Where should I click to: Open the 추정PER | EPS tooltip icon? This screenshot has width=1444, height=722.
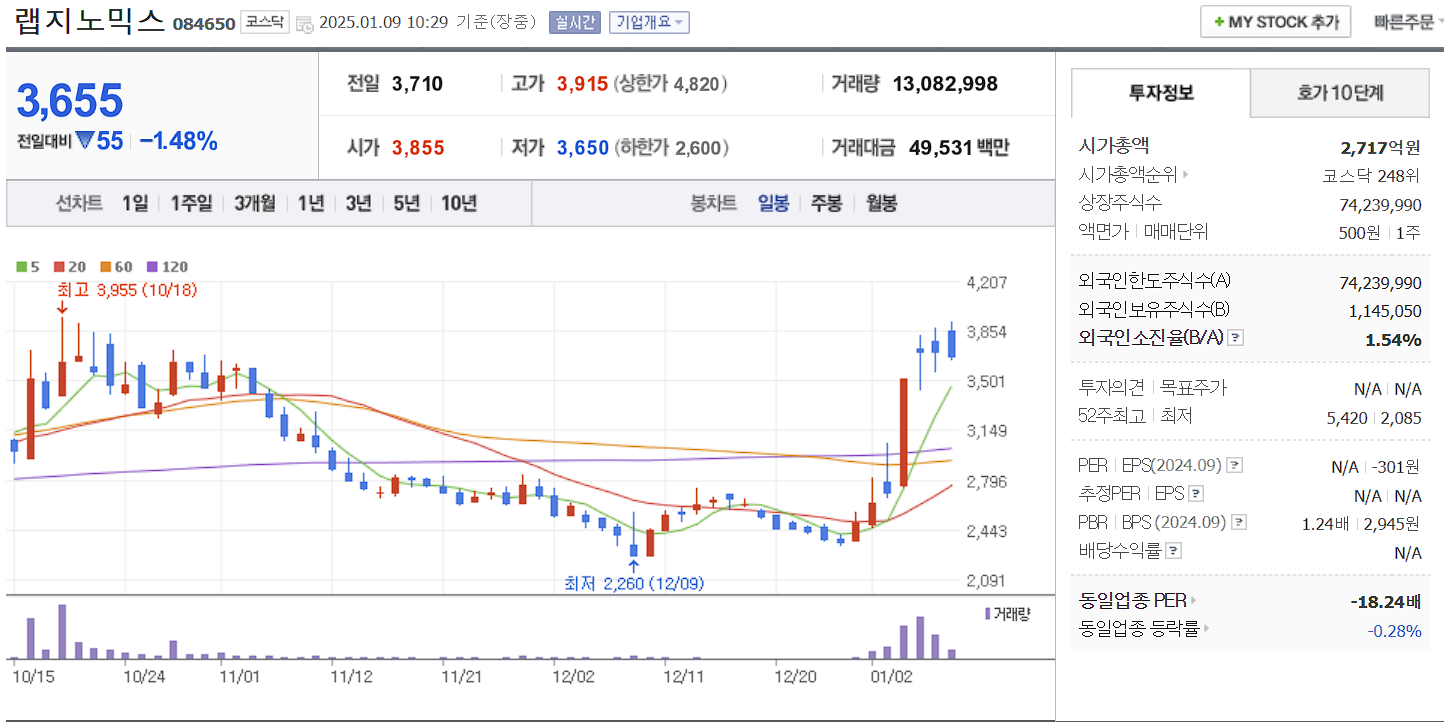(1195, 495)
